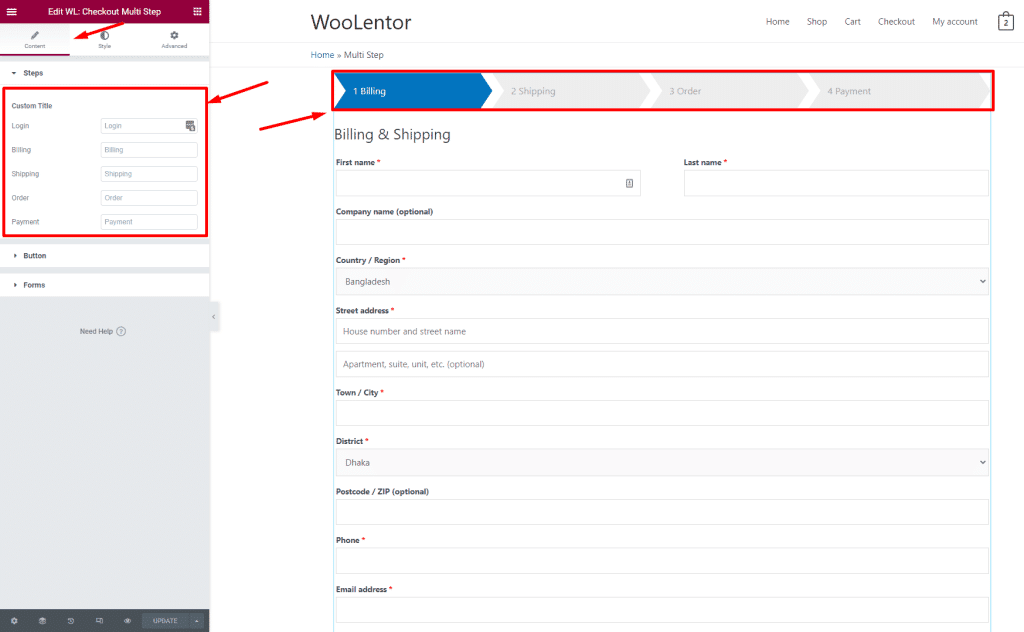Open the Navigator layers icon
This screenshot has width=1024, height=632.
[x=42, y=621]
